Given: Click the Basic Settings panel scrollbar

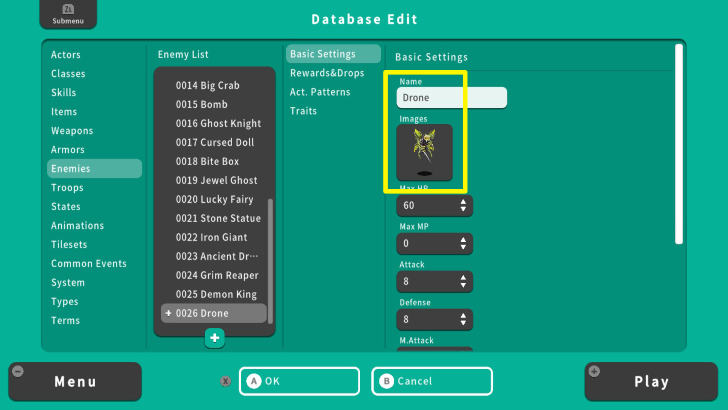Looking at the screenshot, I should (679, 144).
